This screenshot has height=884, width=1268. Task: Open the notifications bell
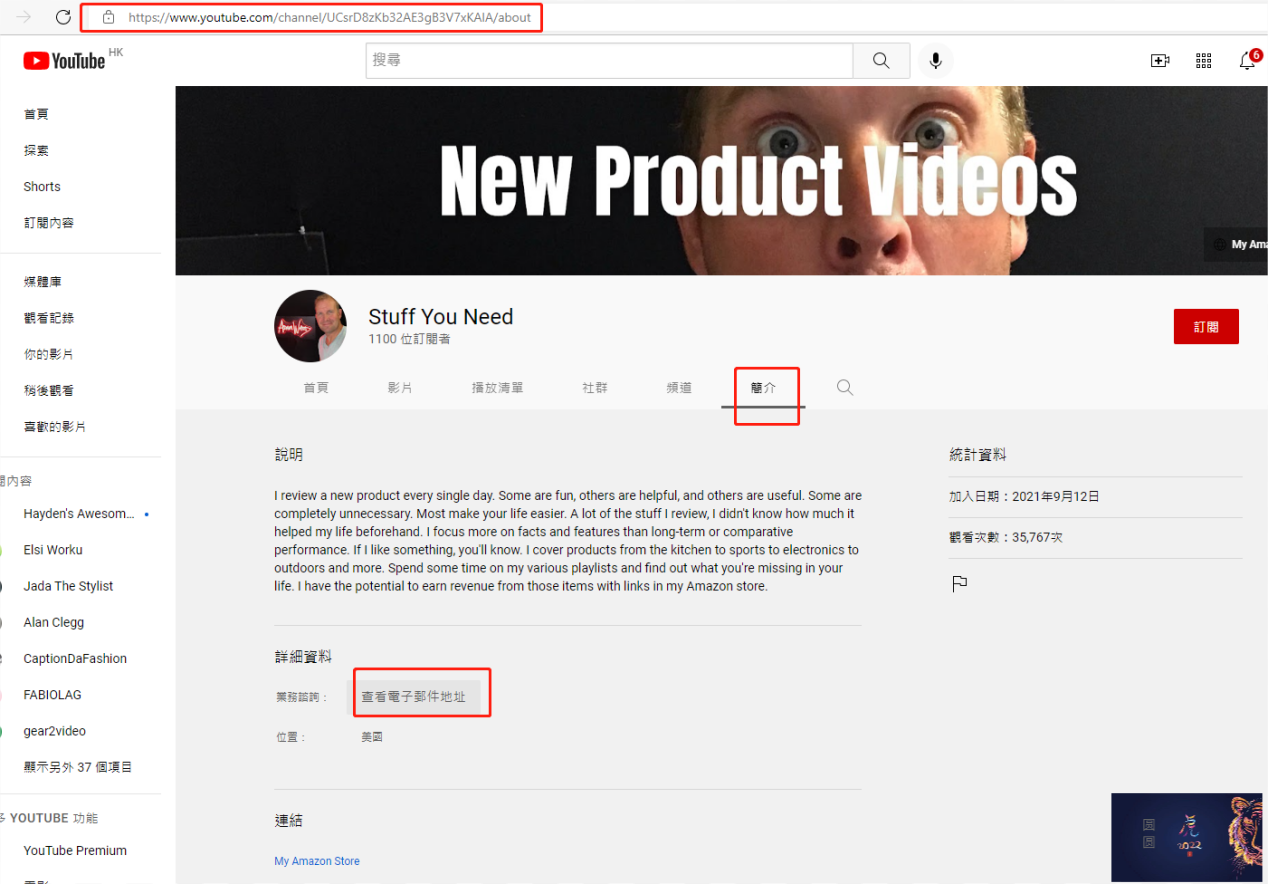pos(1247,61)
